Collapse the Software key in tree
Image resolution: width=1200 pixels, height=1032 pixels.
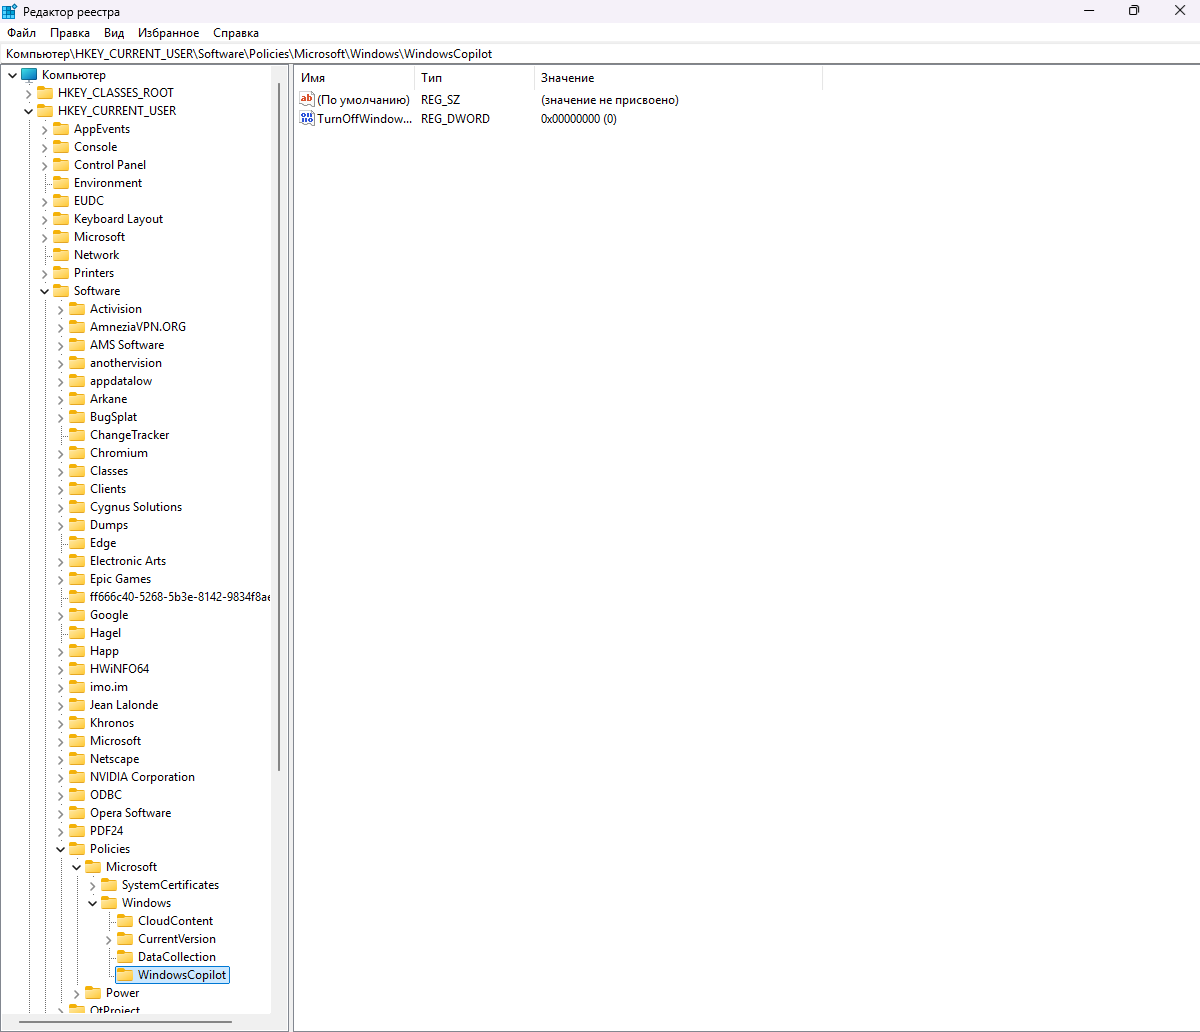44,291
